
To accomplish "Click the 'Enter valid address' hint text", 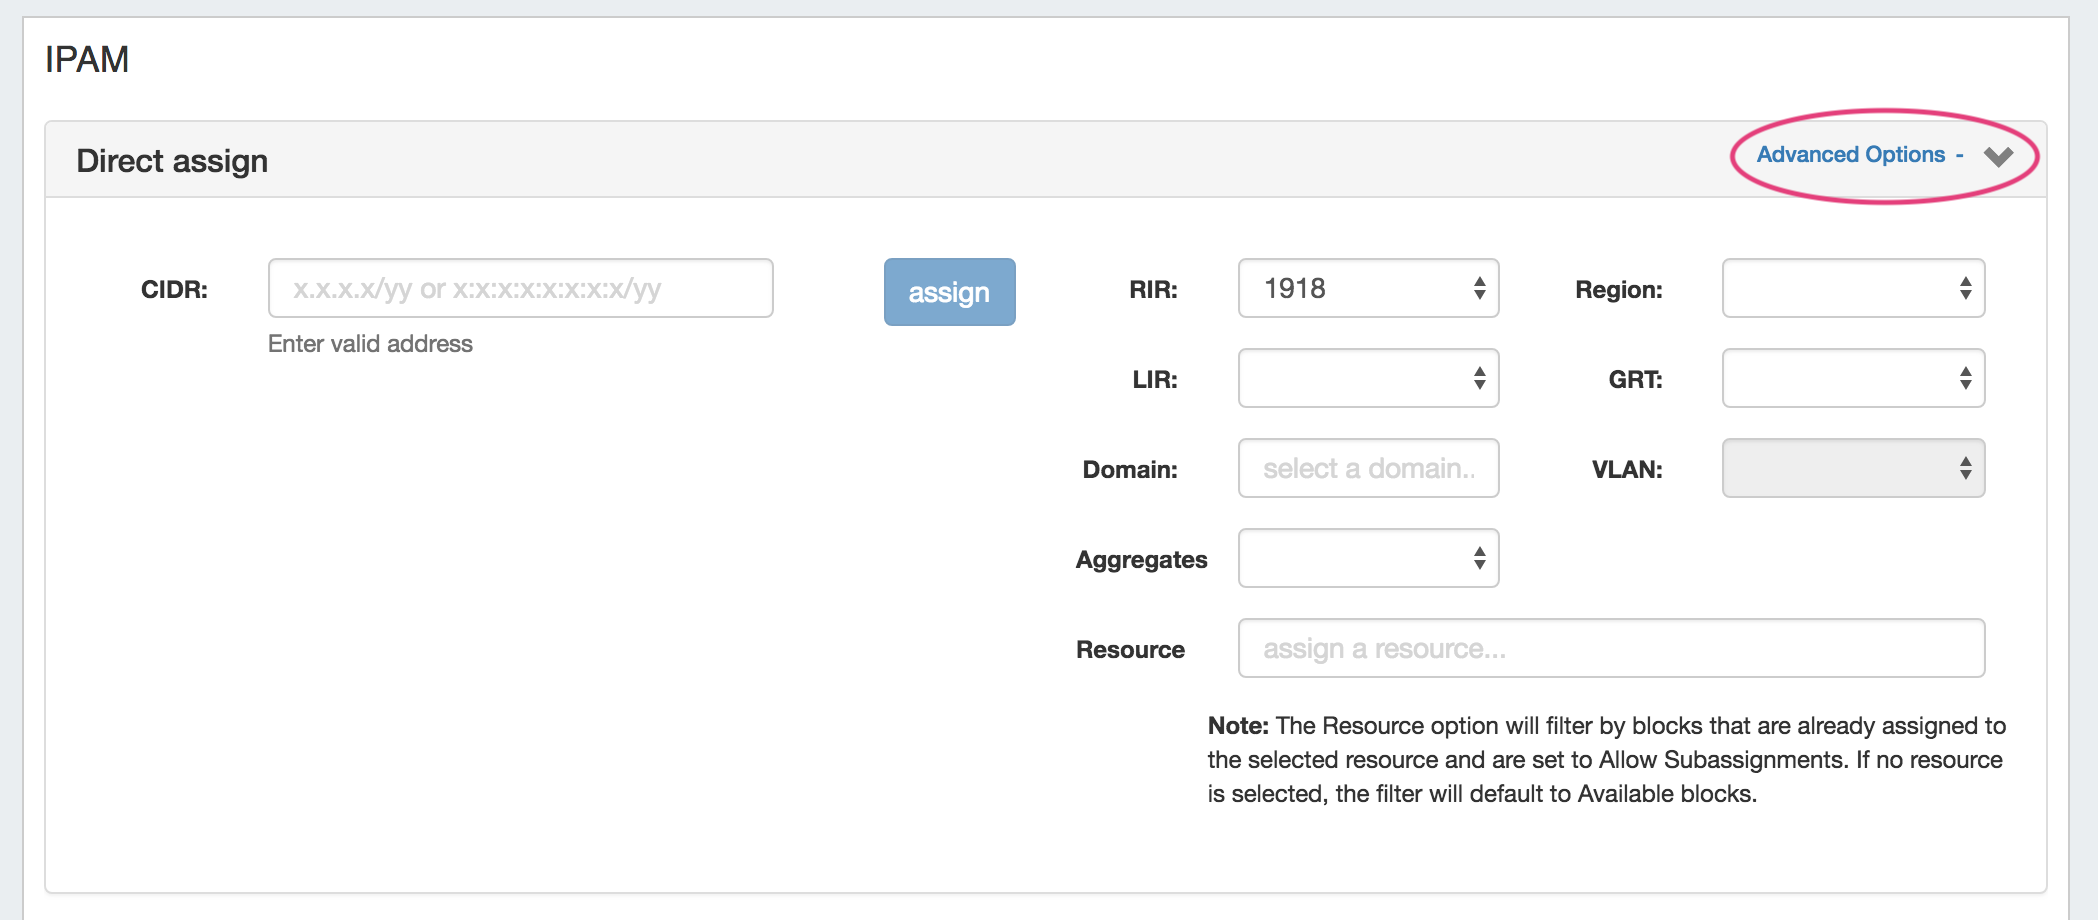I will (x=370, y=344).
